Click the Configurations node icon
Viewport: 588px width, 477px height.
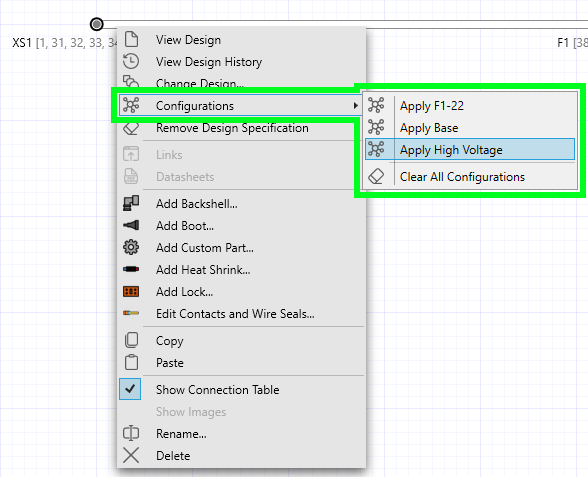tap(131, 105)
